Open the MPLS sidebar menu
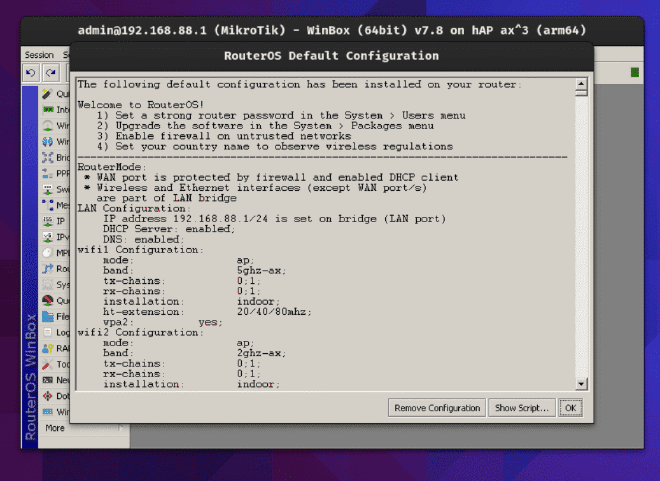Image resolution: width=660 pixels, height=481 pixels. [x=55, y=253]
